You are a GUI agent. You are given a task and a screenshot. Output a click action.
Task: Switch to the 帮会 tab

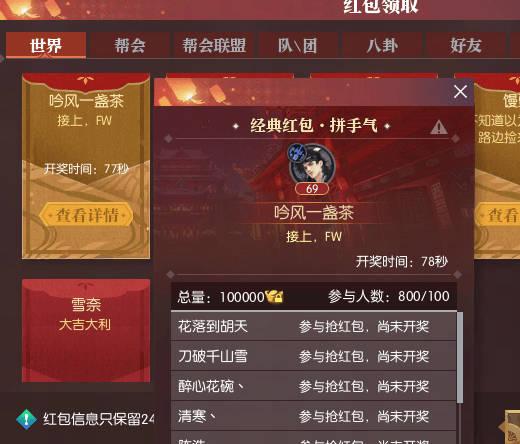pyautogui.click(x=130, y=45)
